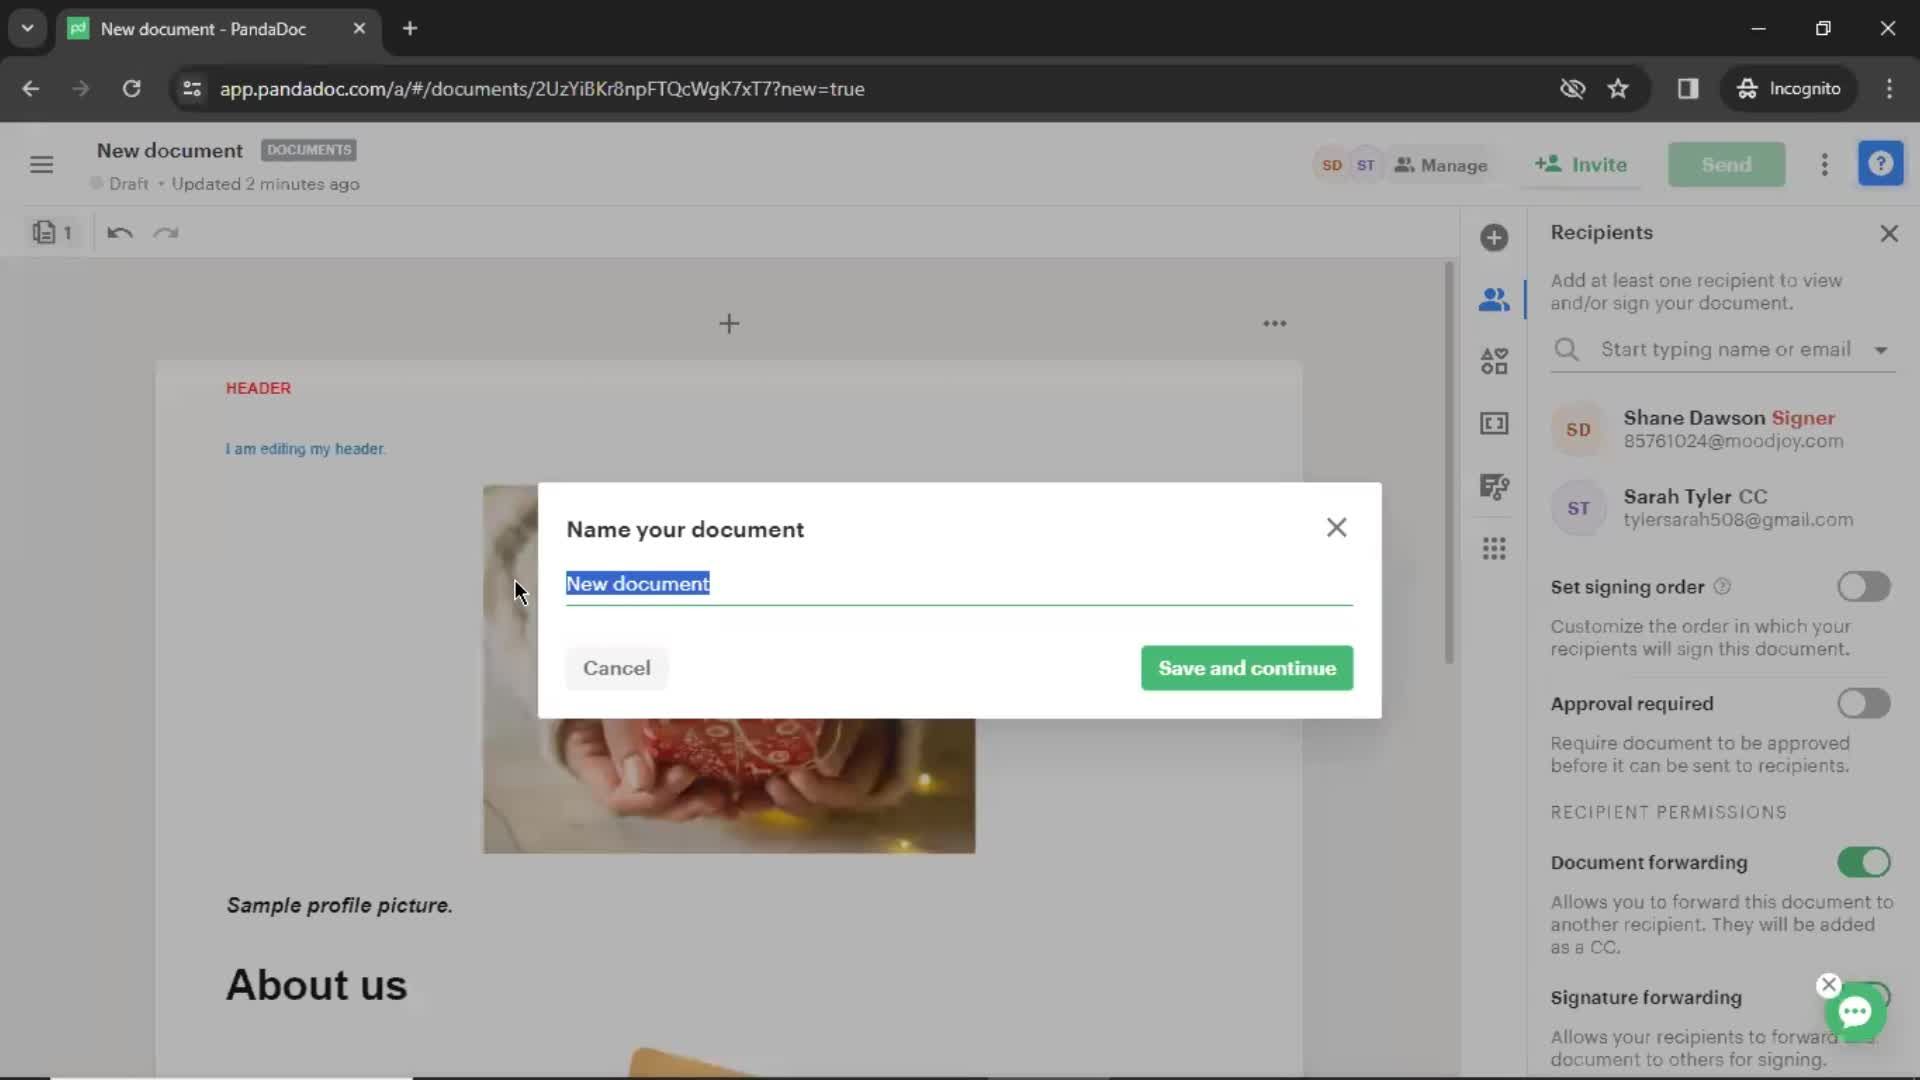
Task: Click Shane Dawson Signer recipient entry
Action: 1725,429
